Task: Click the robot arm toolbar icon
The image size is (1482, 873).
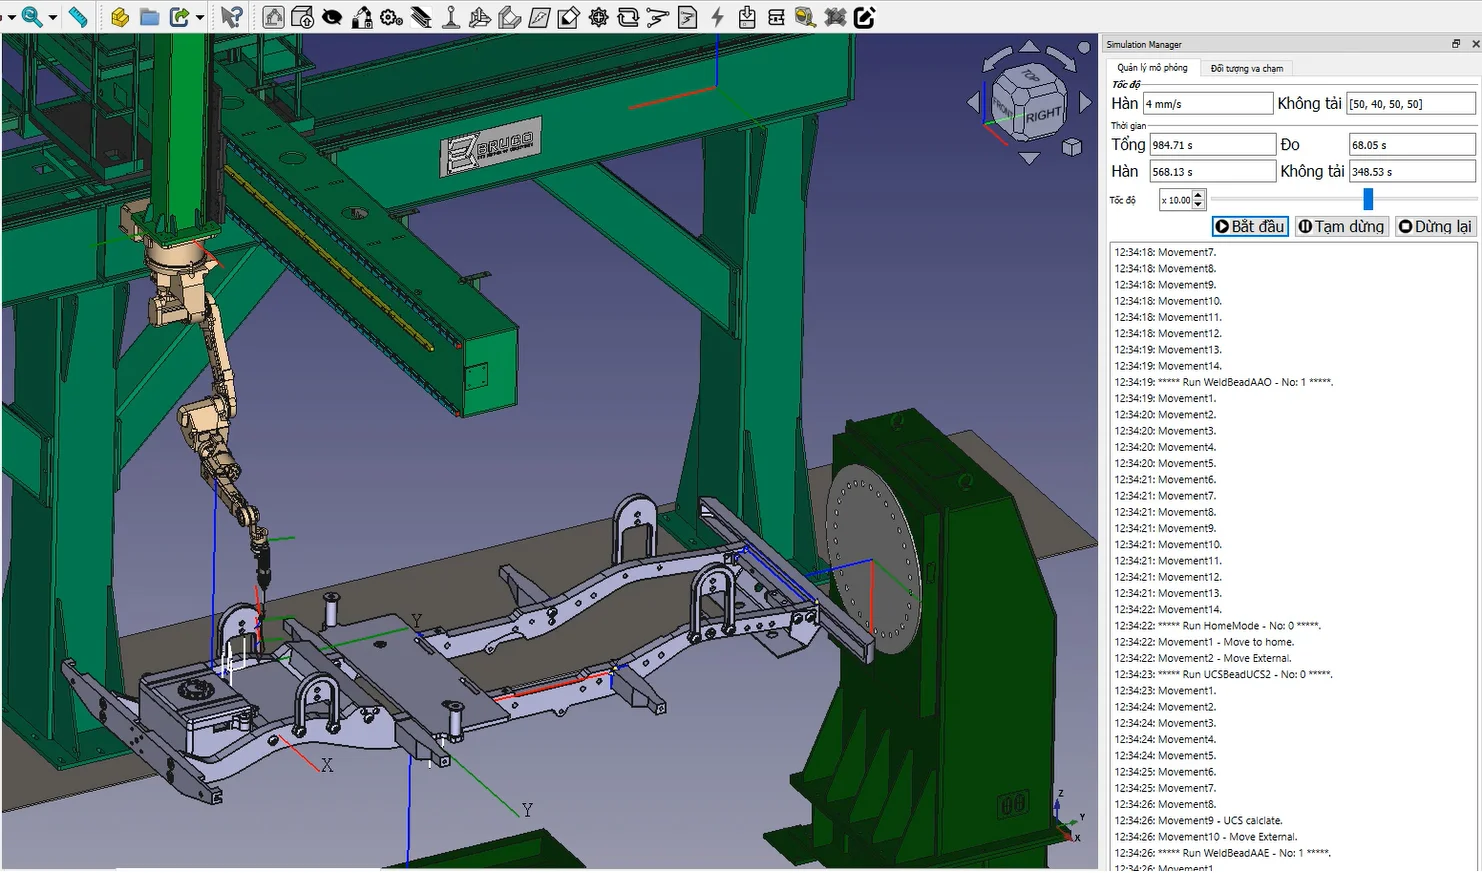Action: 362,17
